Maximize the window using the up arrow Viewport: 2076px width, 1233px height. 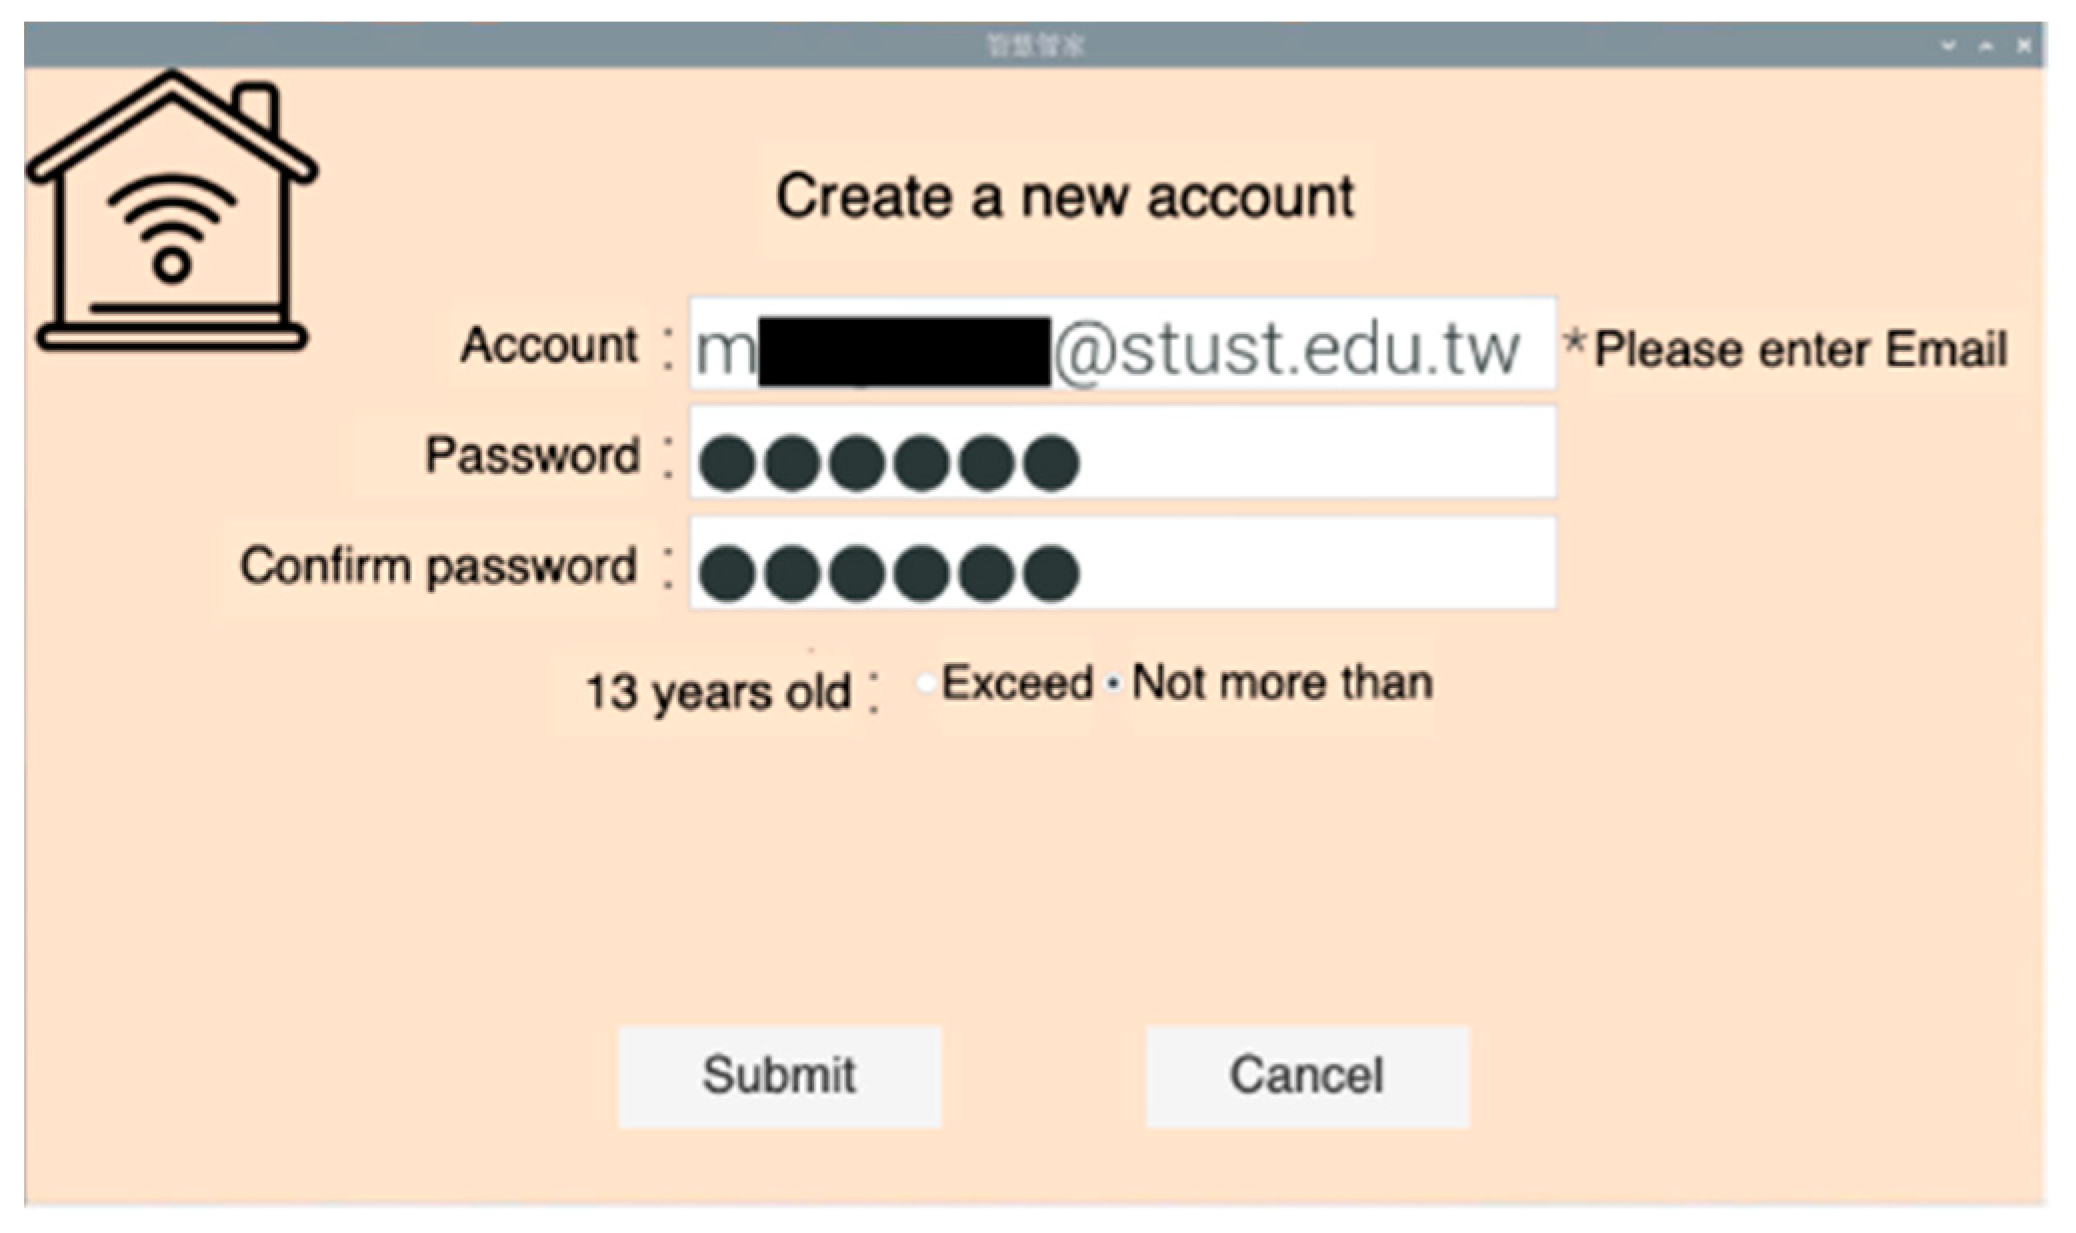1986,46
